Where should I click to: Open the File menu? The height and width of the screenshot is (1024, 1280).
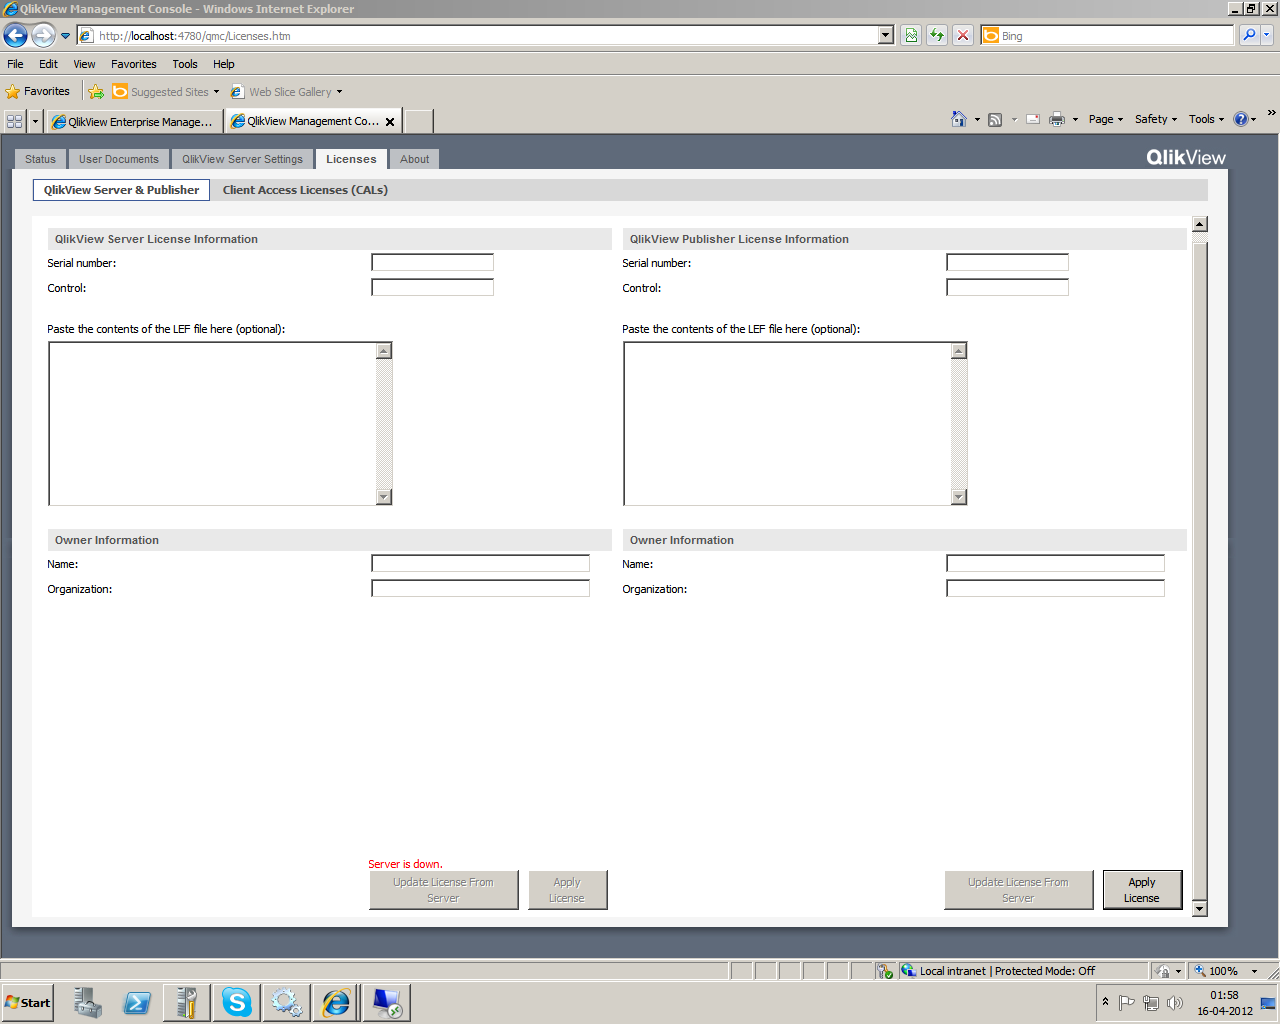pos(15,64)
